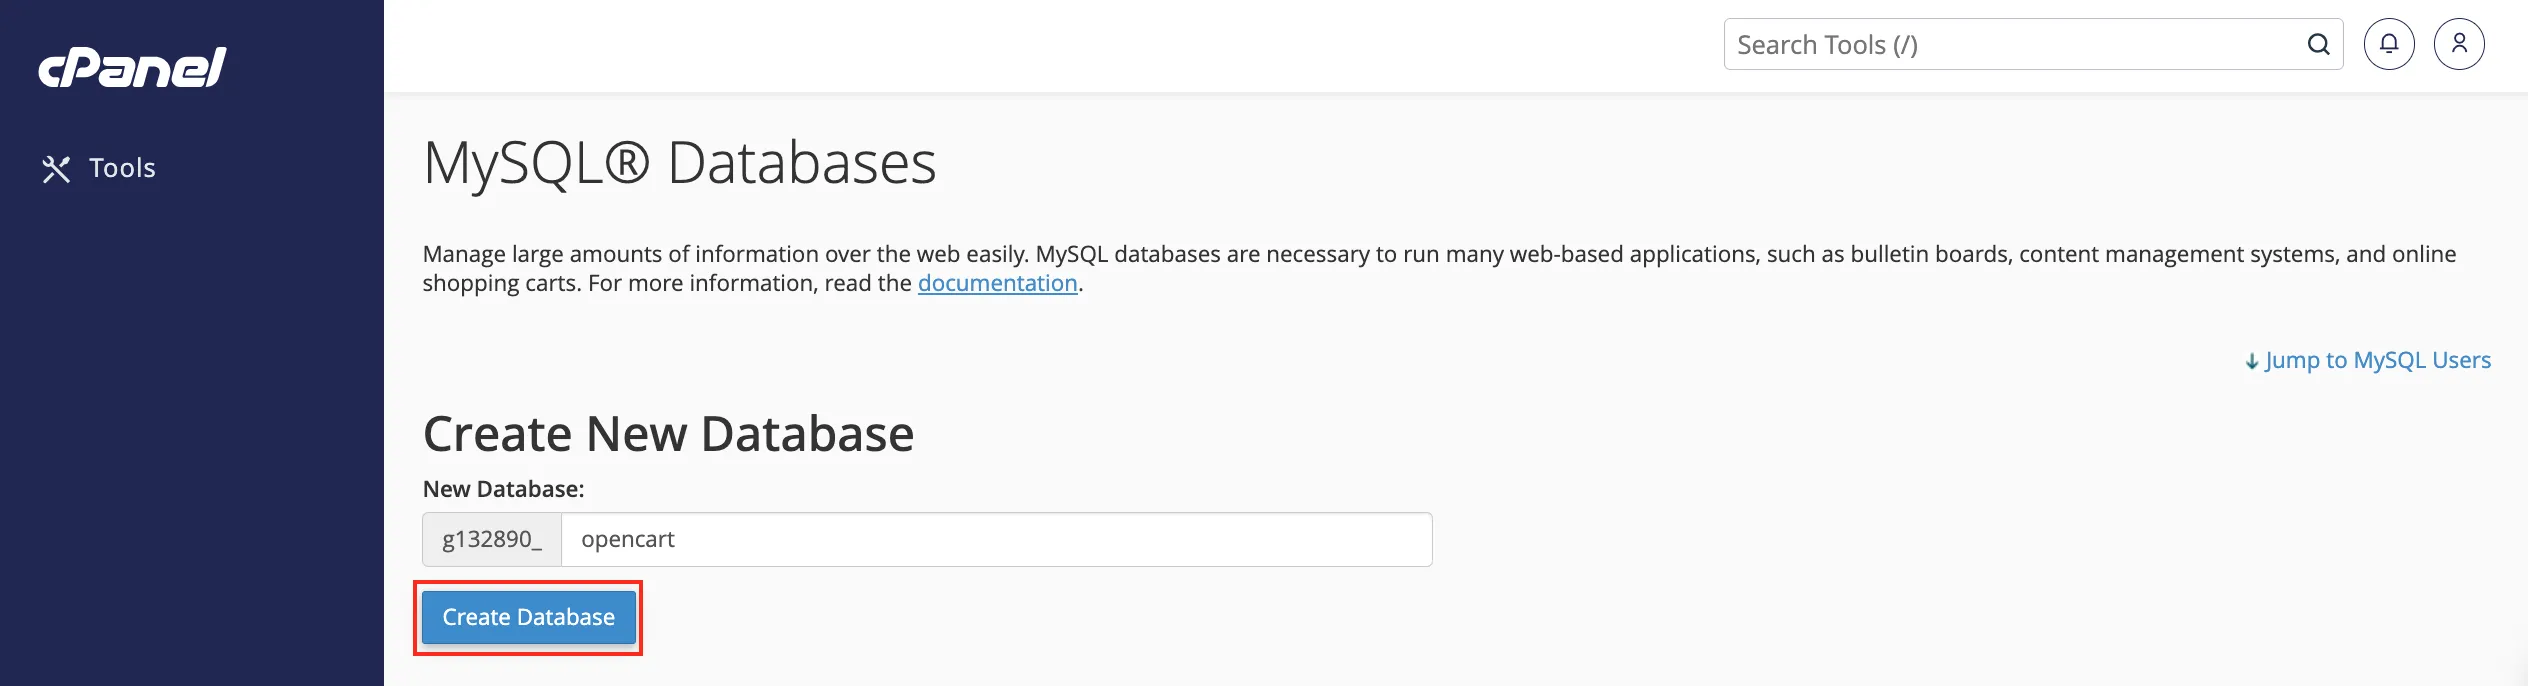Viewport: 2528px width, 686px height.
Task: Select the MySQL® Databases page title
Action: (x=679, y=163)
